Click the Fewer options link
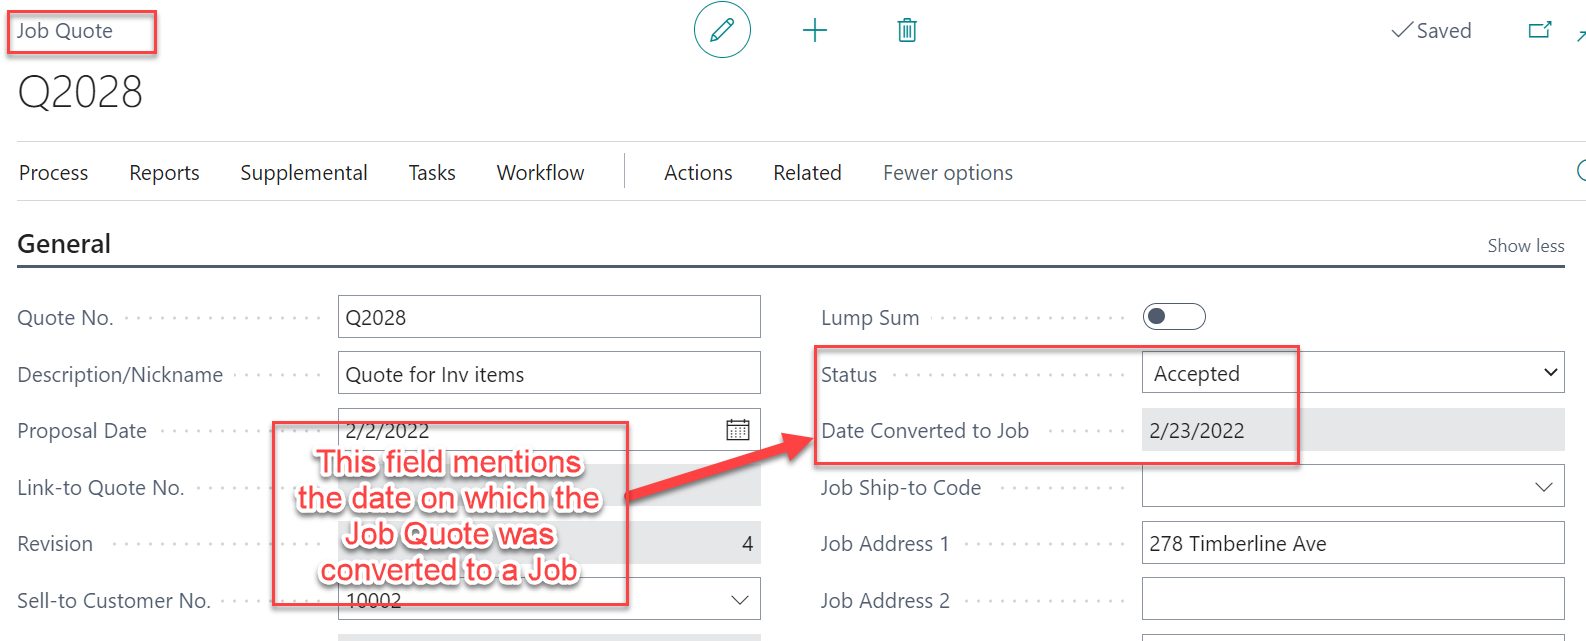This screenshot has width=1586, height=641. click(947, 173)
